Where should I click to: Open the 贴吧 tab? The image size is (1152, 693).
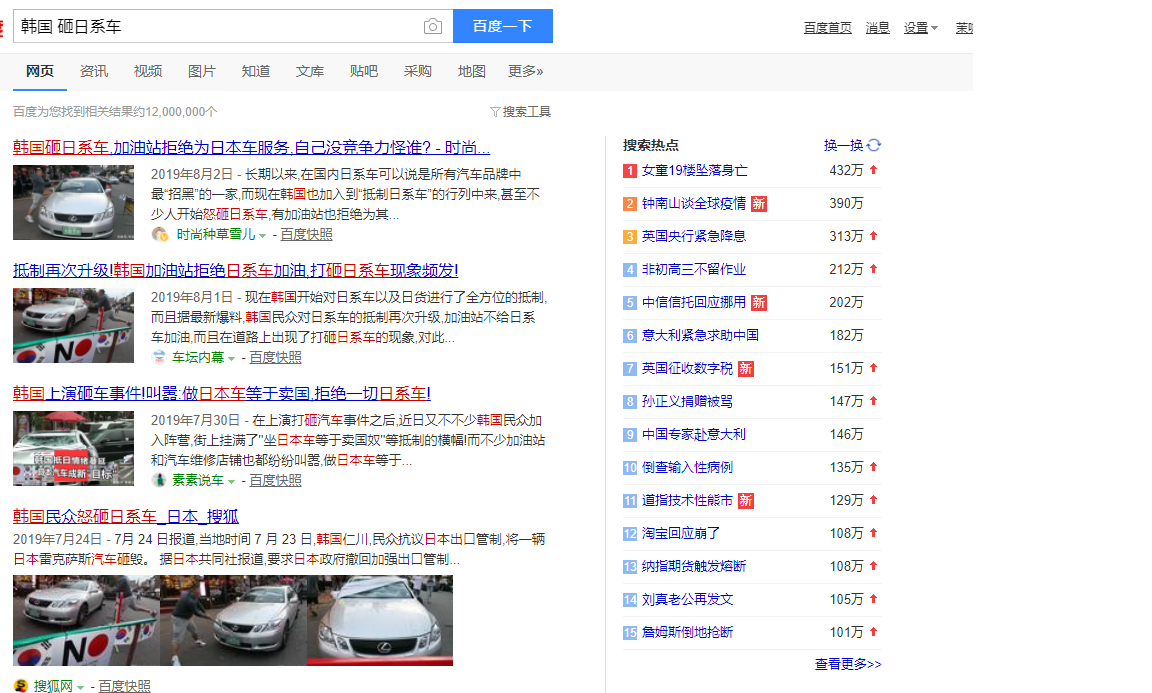[364, 71]
